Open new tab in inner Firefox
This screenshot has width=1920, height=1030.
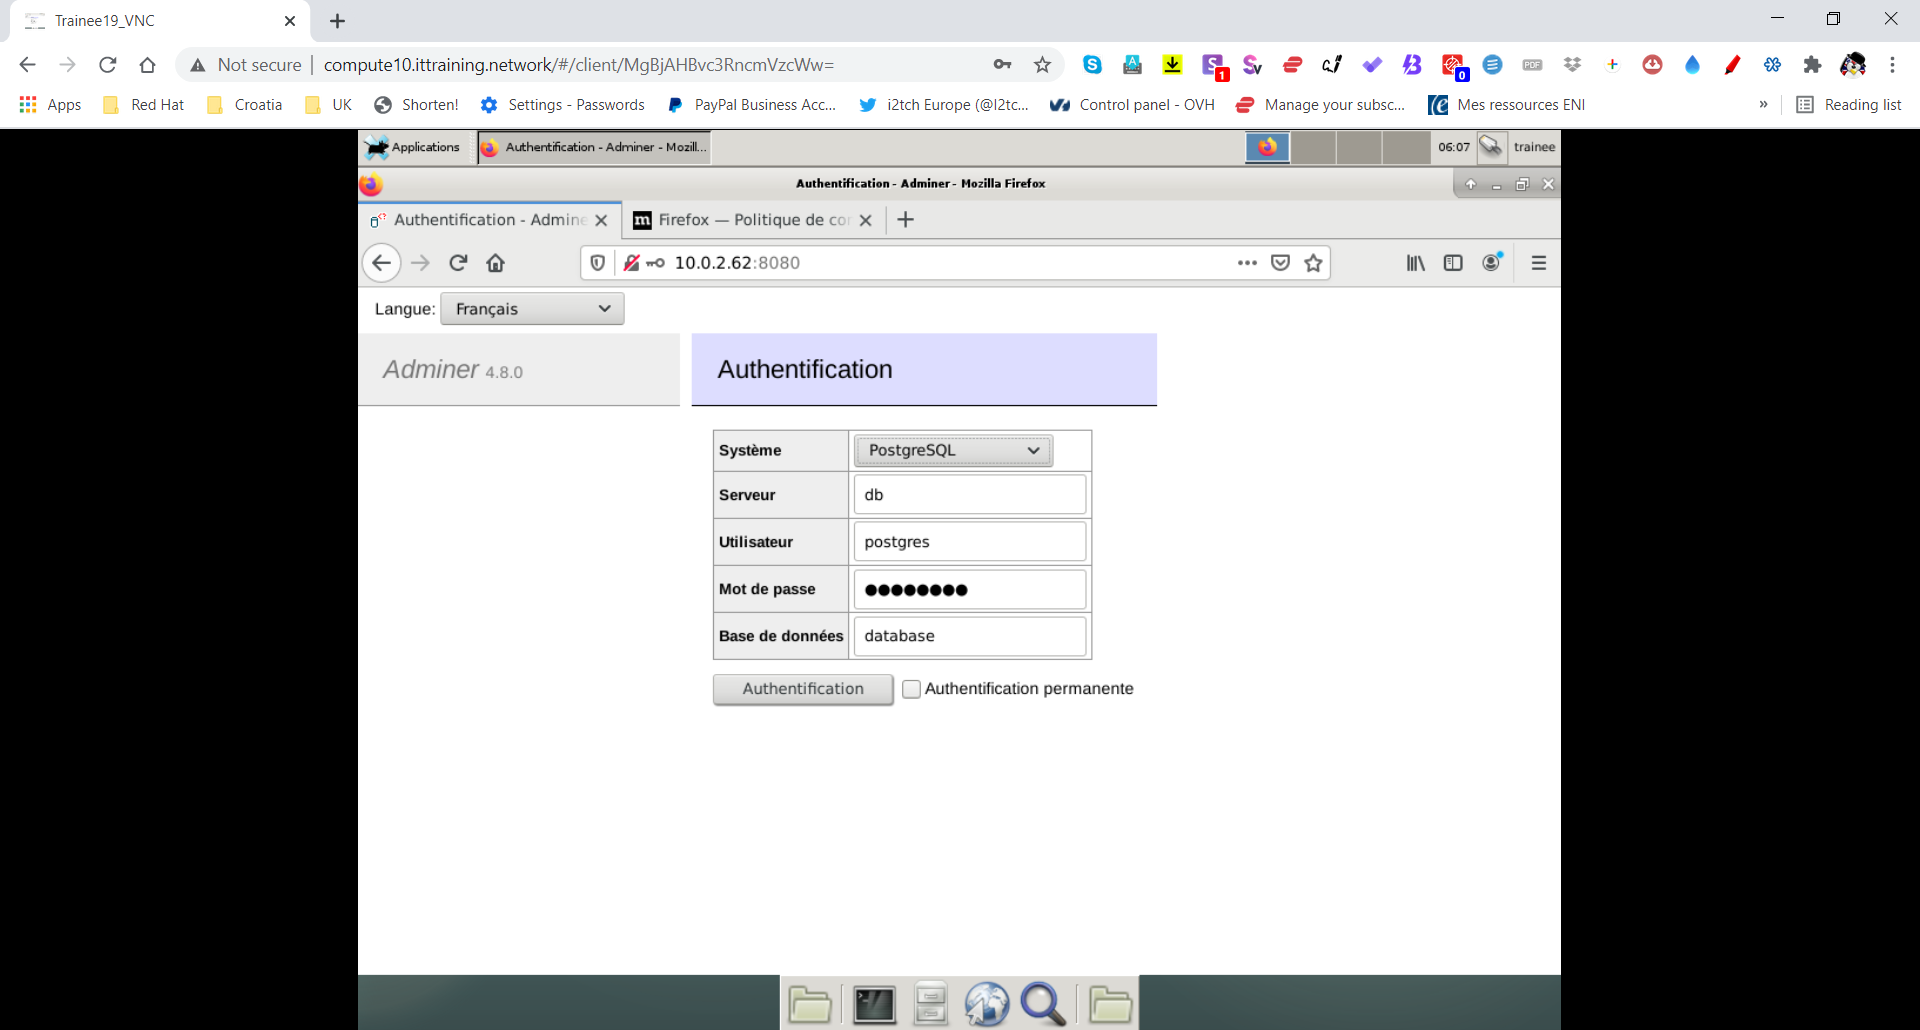pyautogui.click(x=905, y=220)
